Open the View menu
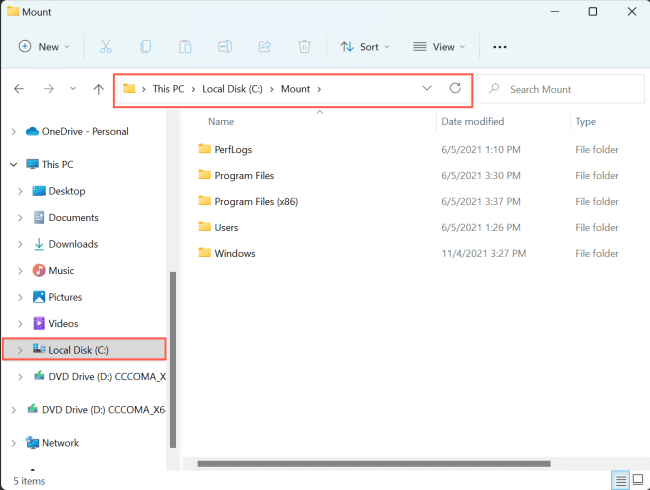650x490 pixels. coord(439,47)
